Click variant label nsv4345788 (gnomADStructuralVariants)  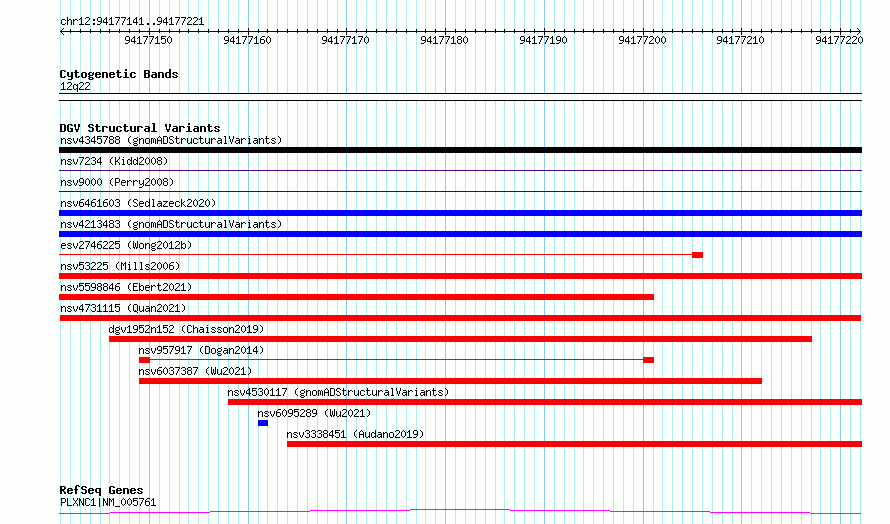pyautogui.click(x=171, y=140)
